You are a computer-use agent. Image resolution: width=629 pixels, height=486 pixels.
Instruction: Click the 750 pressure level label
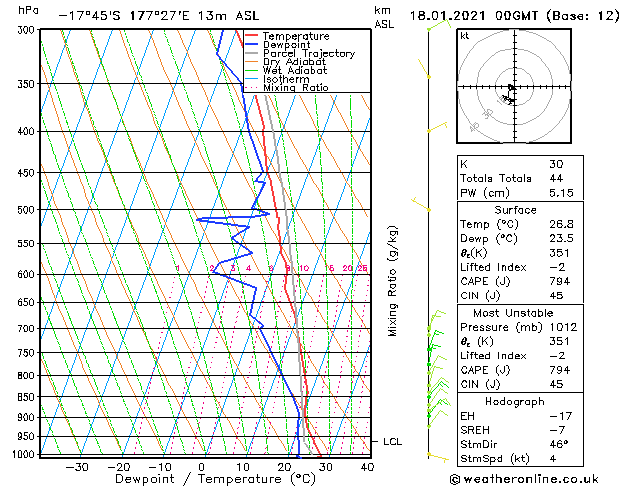pos(28,353)
